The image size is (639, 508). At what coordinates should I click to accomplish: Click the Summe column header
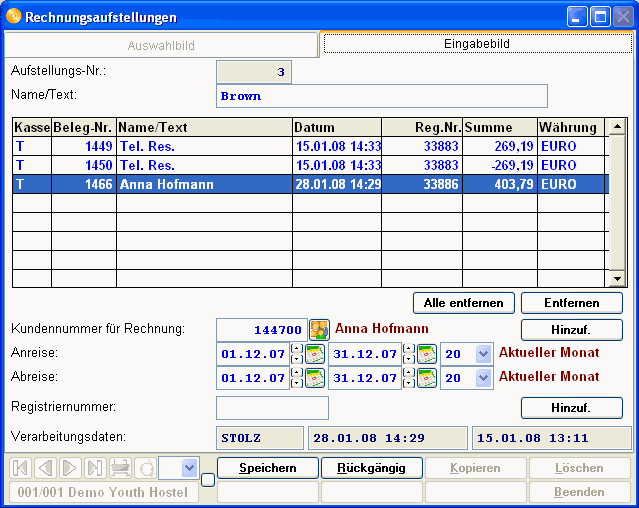click(x=500, y=127)
